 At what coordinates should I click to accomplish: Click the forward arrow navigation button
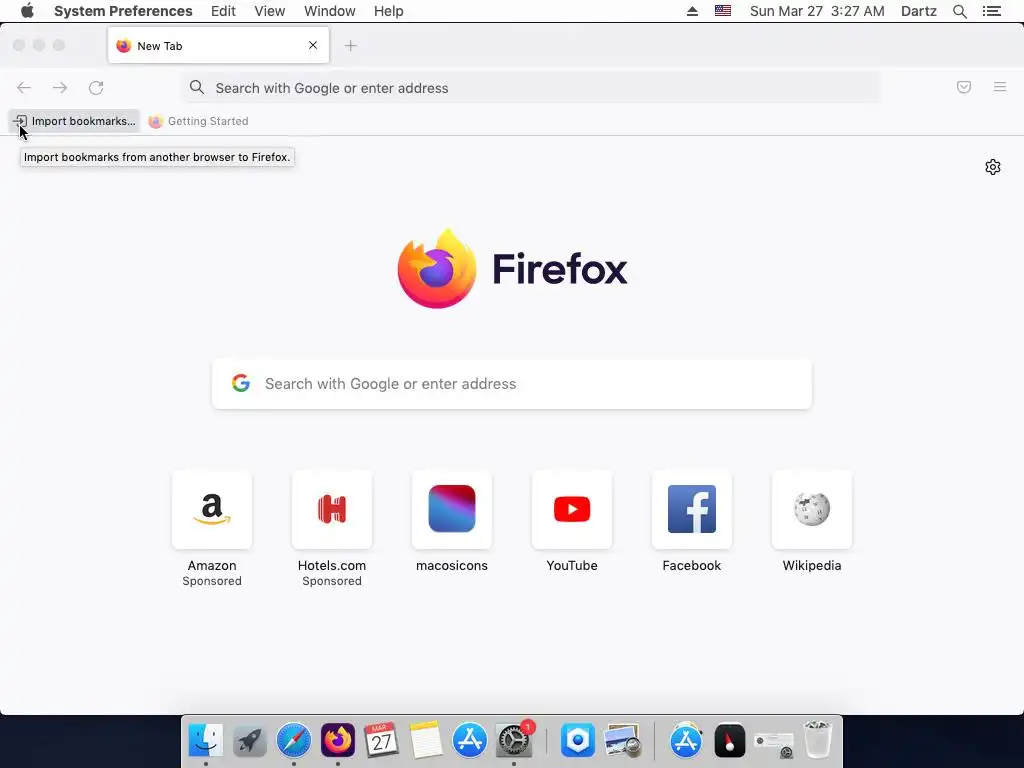[60, 88]
